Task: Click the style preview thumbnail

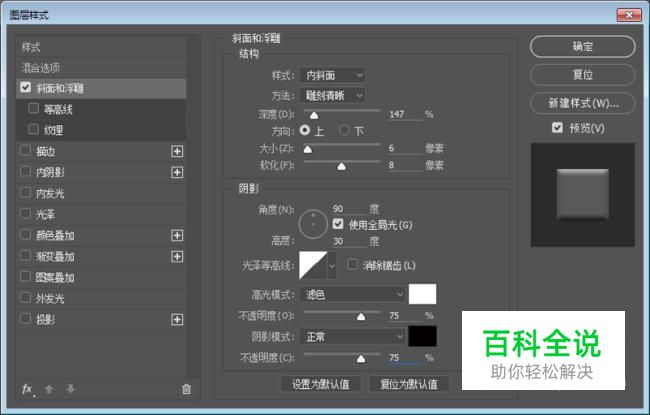Action: [582, 195]
